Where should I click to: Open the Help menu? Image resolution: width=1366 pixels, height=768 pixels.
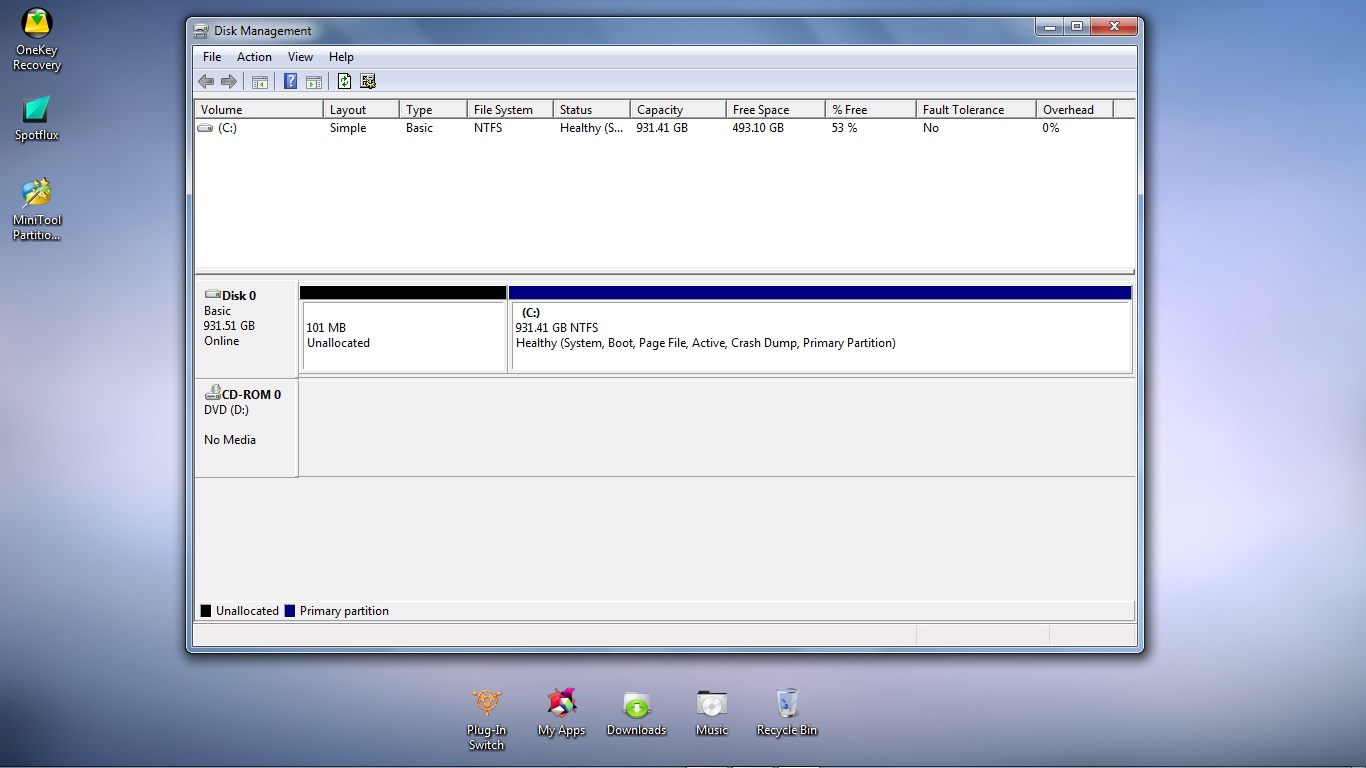[x=341, y=57]
